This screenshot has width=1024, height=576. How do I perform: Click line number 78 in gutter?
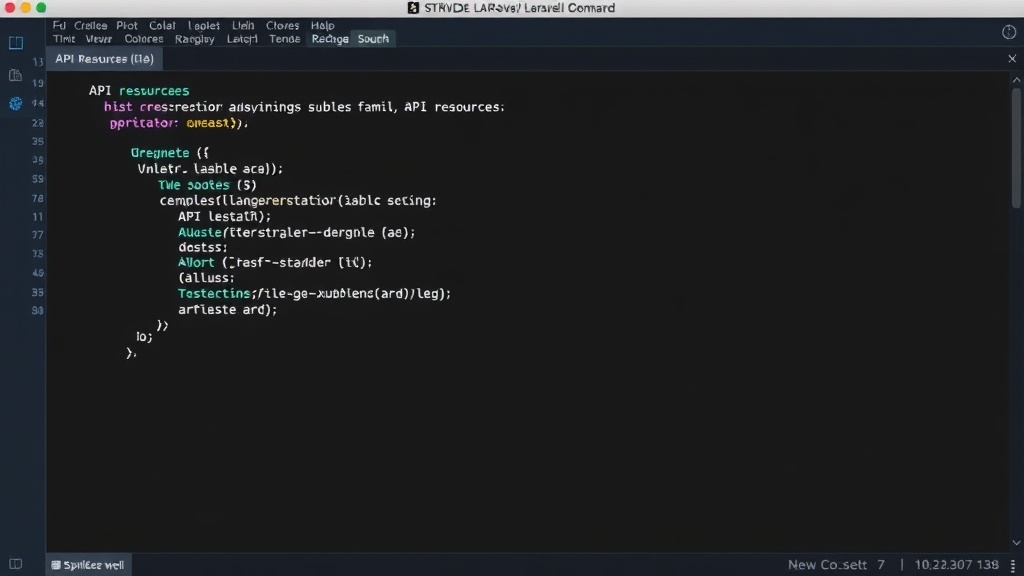[38, 198]
